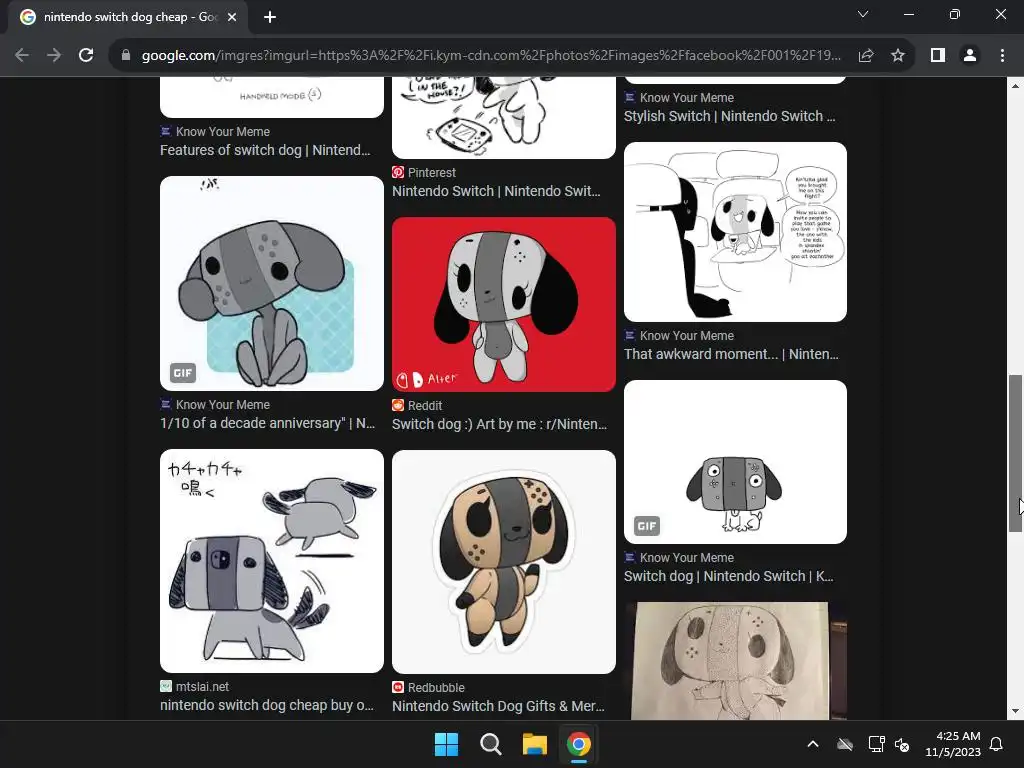
Task: Open the tan switch dog sticker image
Action: (x=504, y=562)
